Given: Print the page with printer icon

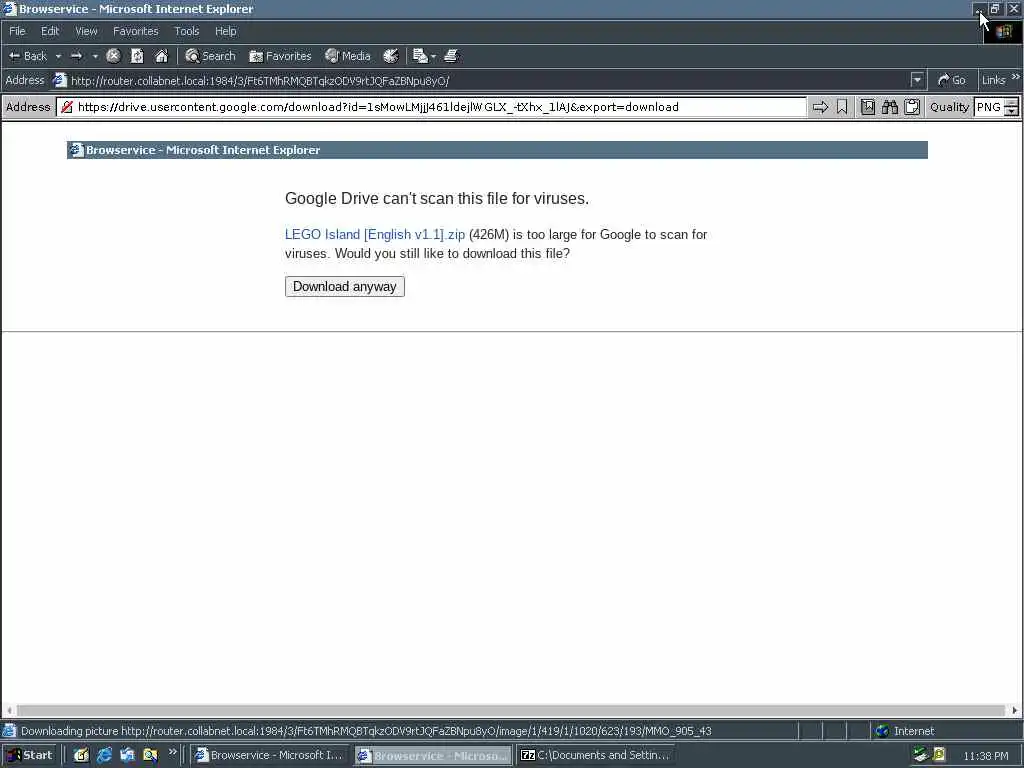Looking at the screenshot, I should [x=451, y=56].
